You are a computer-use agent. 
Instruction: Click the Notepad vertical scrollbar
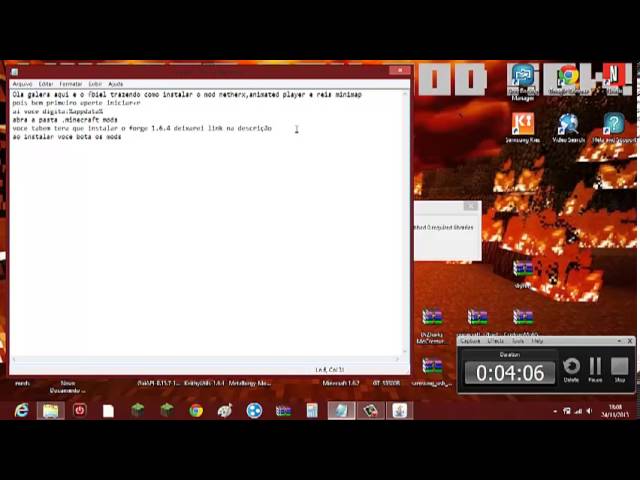[405, 222]
